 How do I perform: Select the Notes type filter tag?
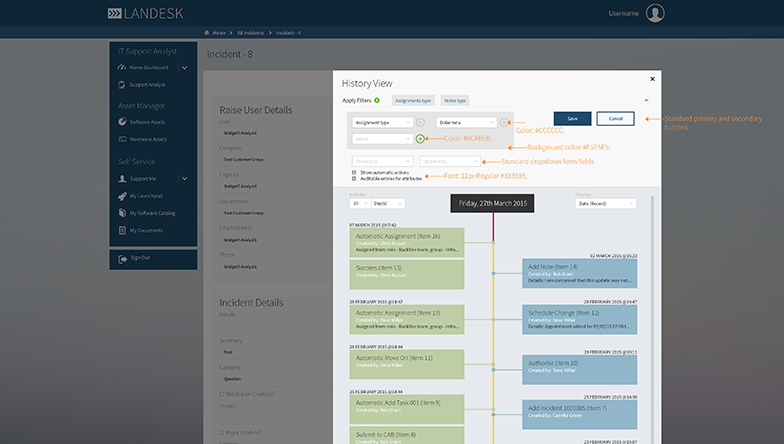pos(454,101)
